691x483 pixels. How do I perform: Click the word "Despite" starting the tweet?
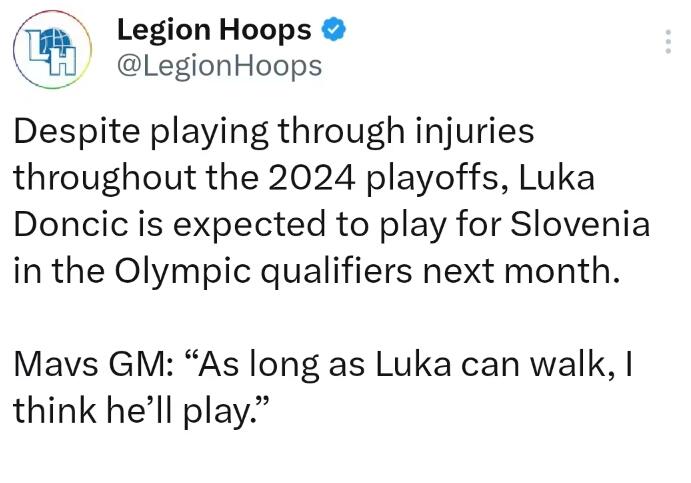tap(76, 132)
